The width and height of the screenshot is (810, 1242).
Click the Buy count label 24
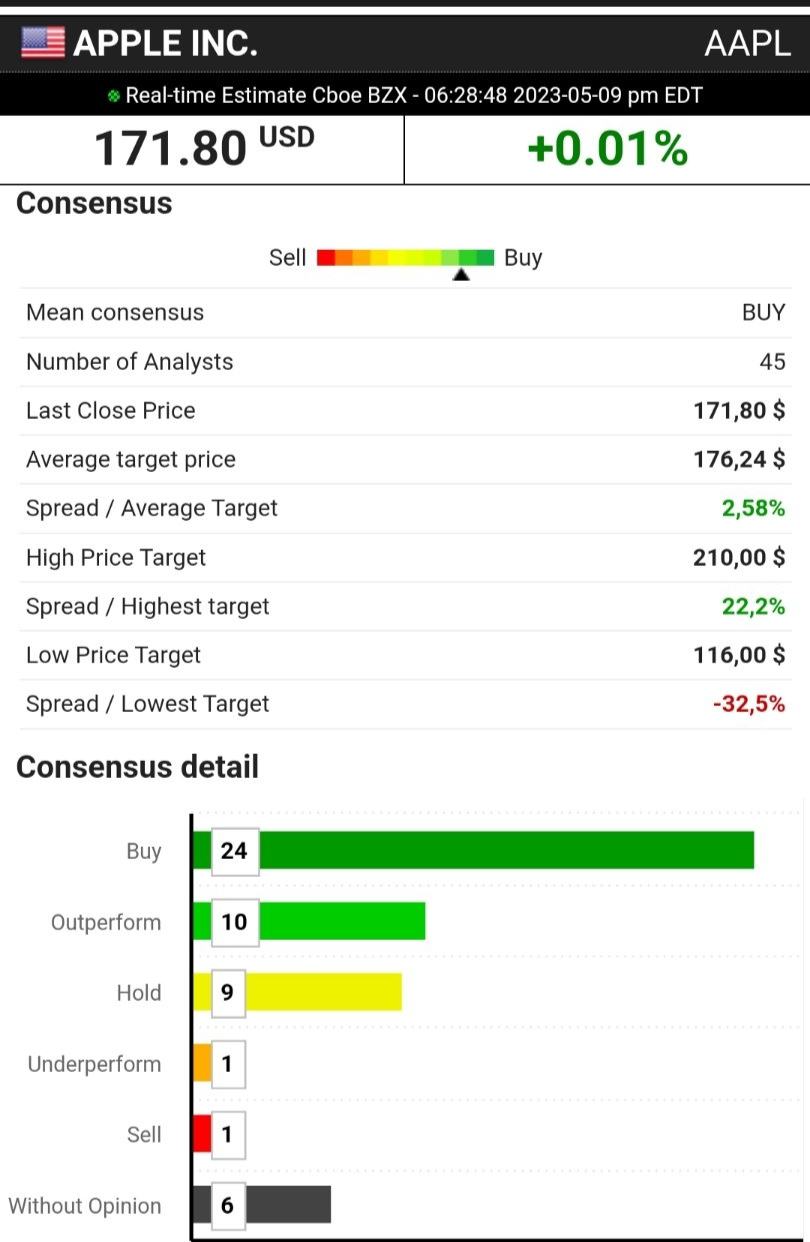(234, 851)
